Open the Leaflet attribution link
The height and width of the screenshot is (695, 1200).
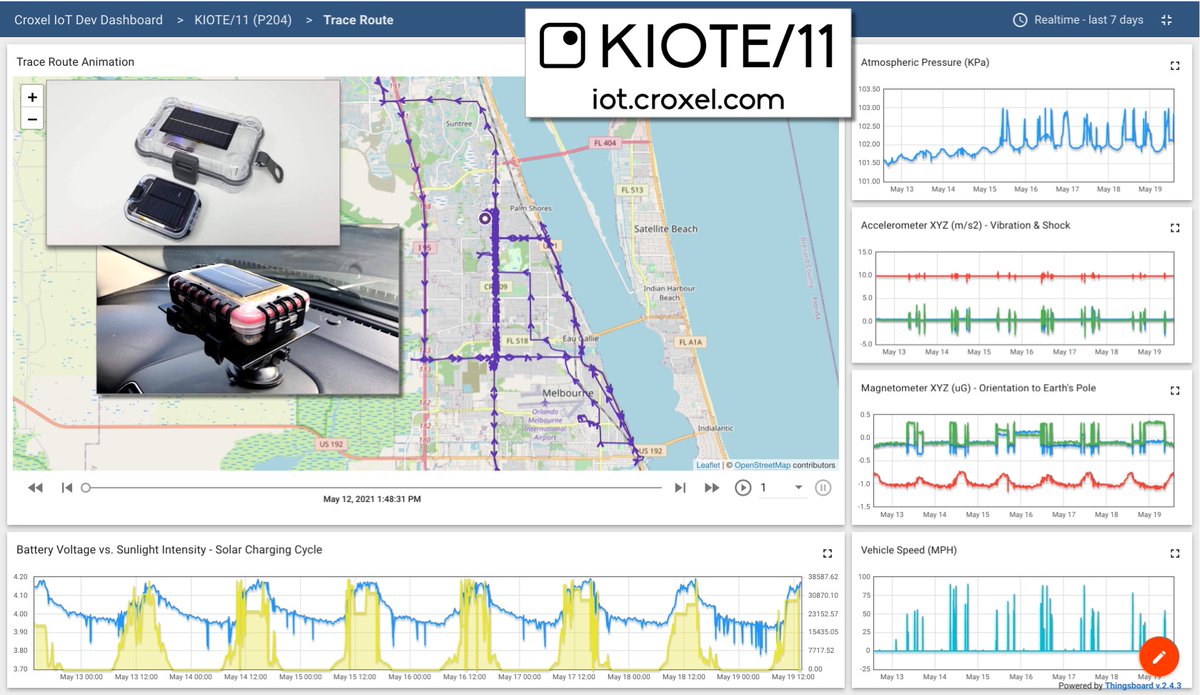tap(708, 465)
